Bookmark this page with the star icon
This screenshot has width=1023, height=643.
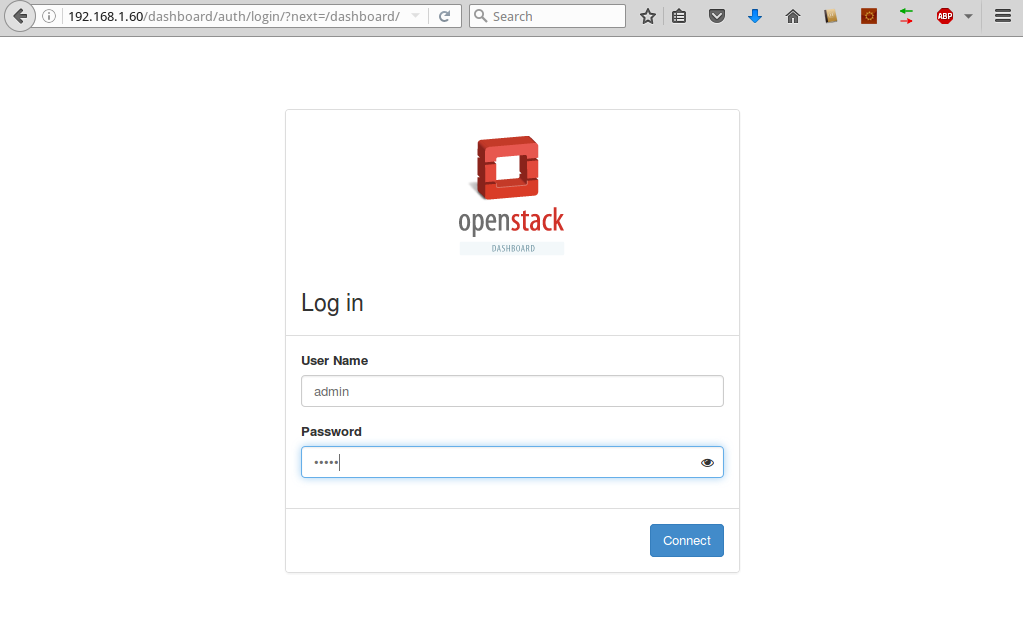point(648,16)
